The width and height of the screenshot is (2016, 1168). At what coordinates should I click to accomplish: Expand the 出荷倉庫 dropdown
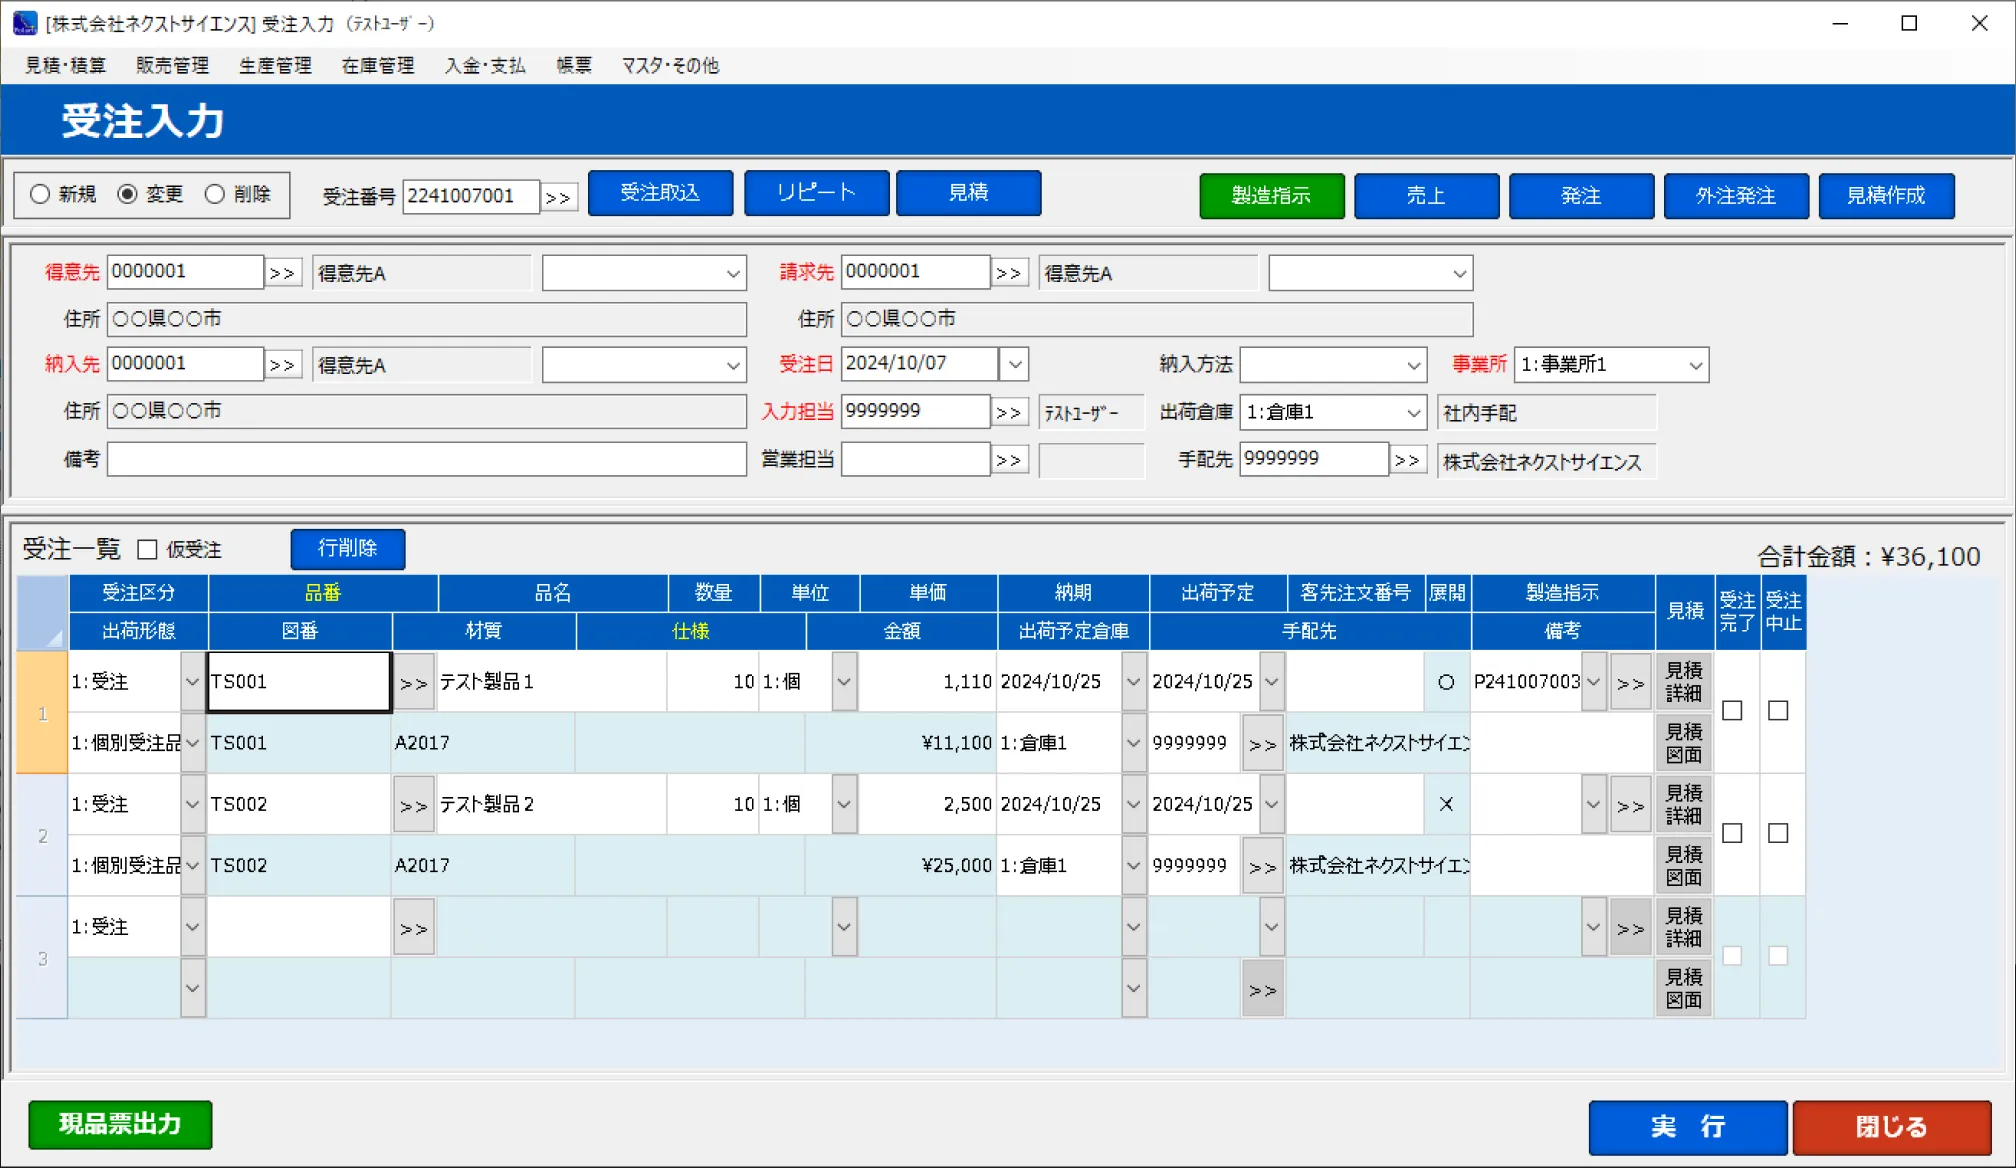[1413, 412]
